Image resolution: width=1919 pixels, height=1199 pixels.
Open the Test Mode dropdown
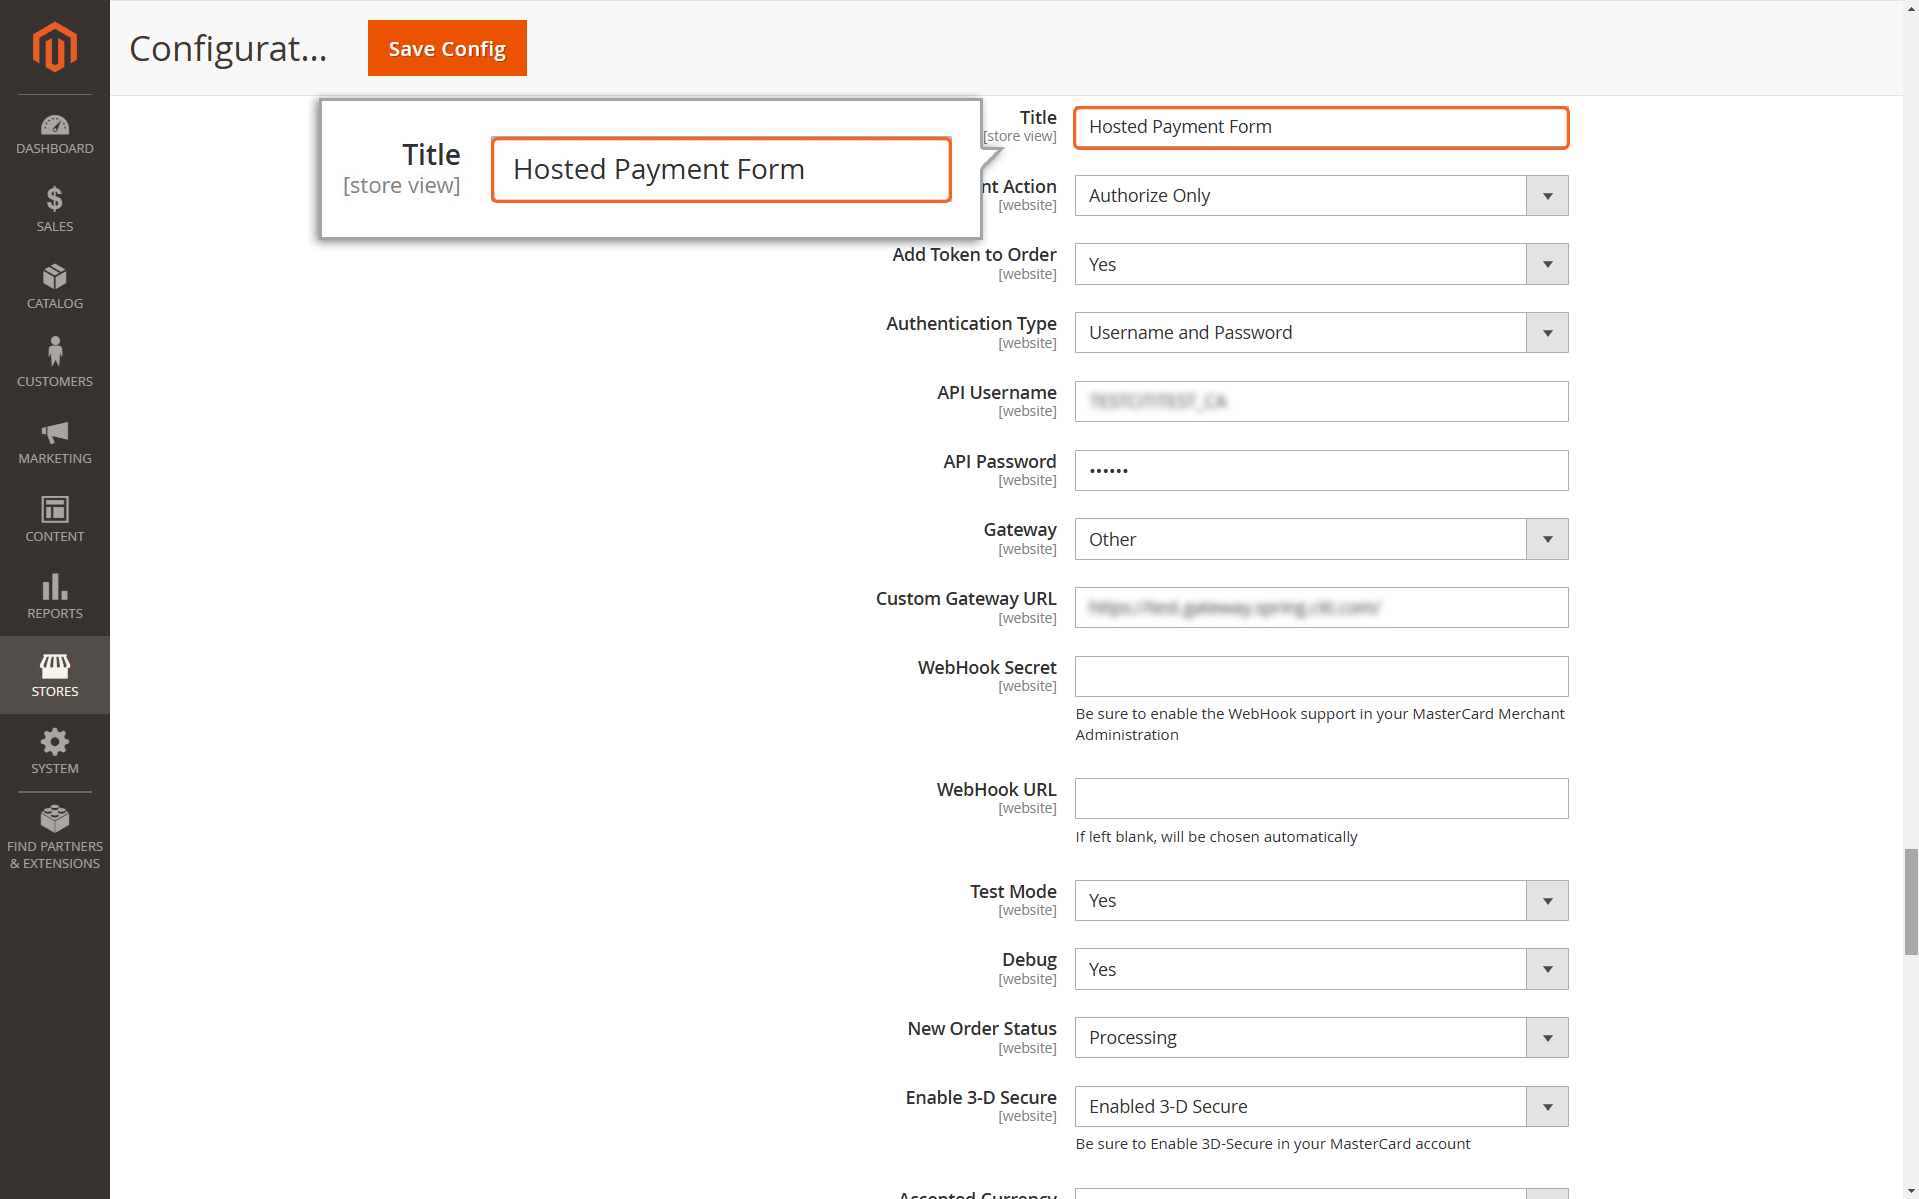tap(1321, 901)
